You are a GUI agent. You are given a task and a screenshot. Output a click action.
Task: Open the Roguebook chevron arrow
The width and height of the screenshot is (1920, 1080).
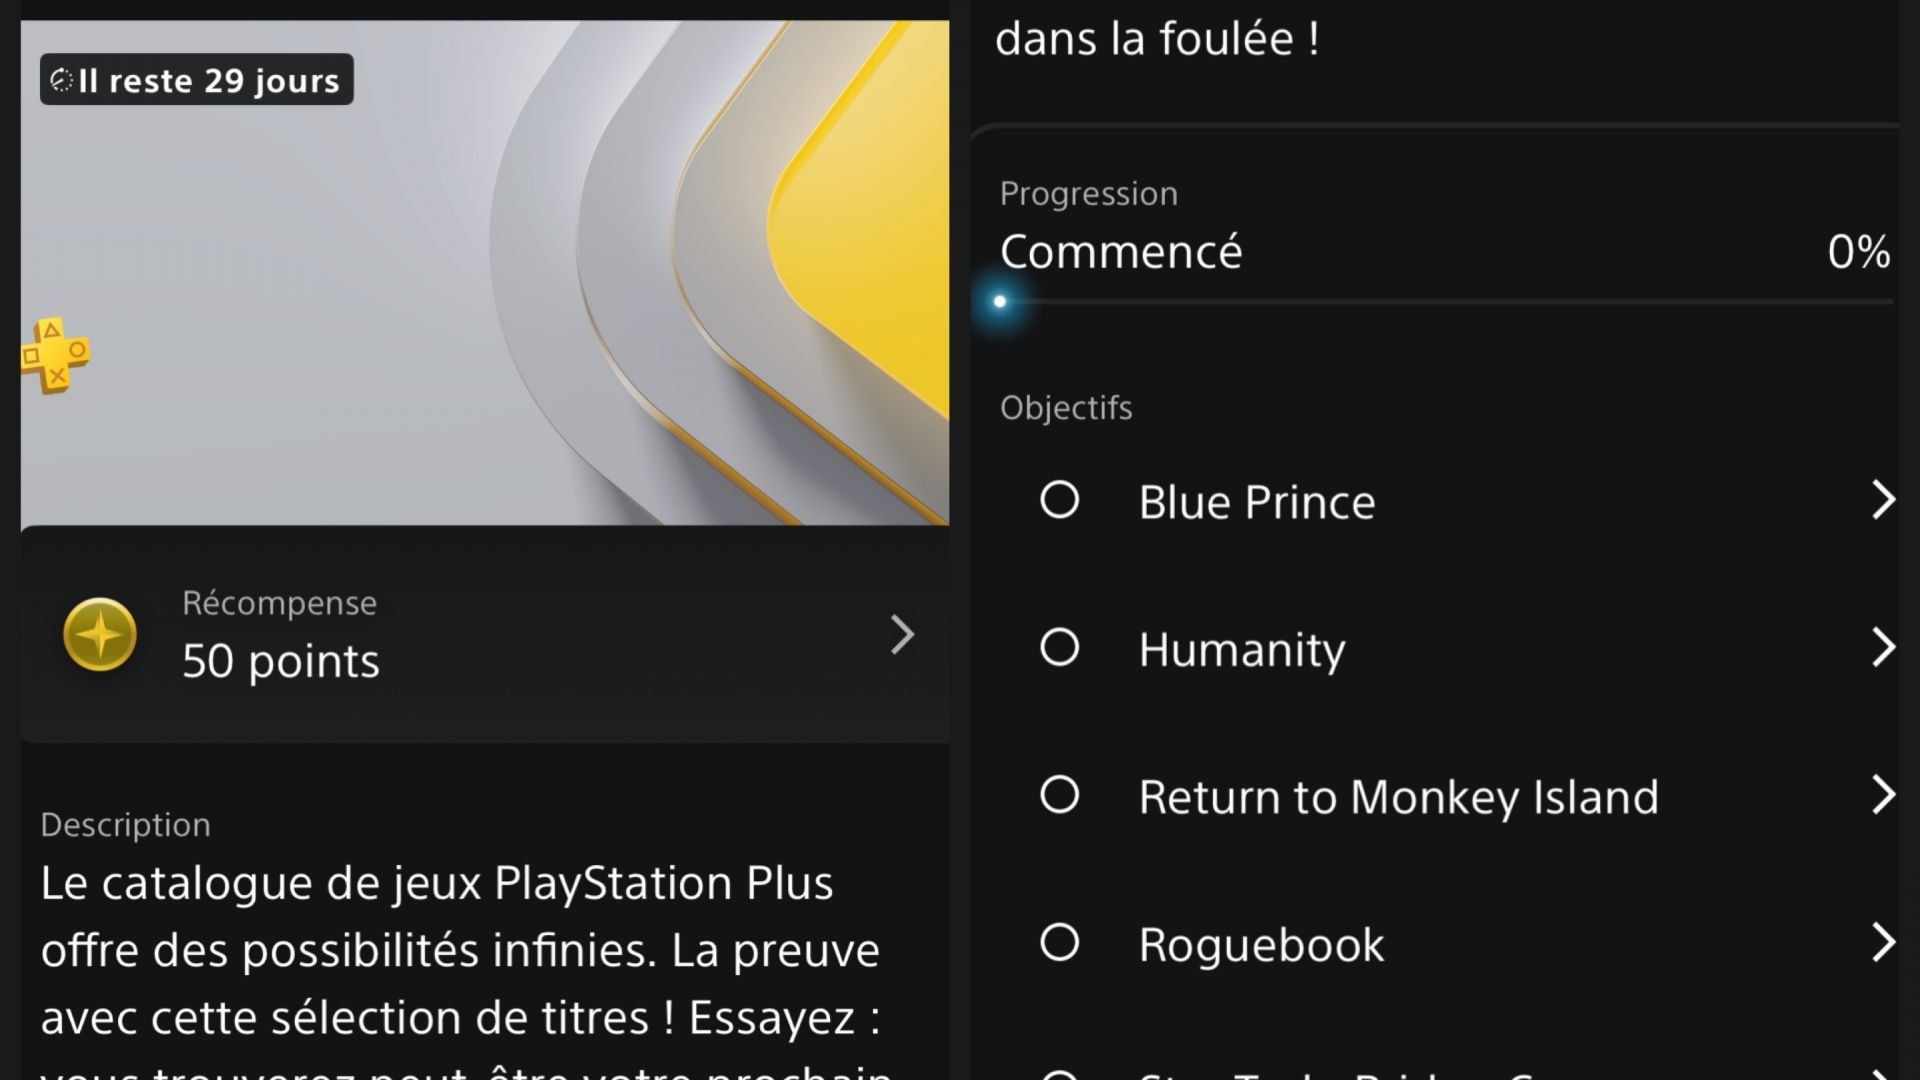tap(1883, 942)
